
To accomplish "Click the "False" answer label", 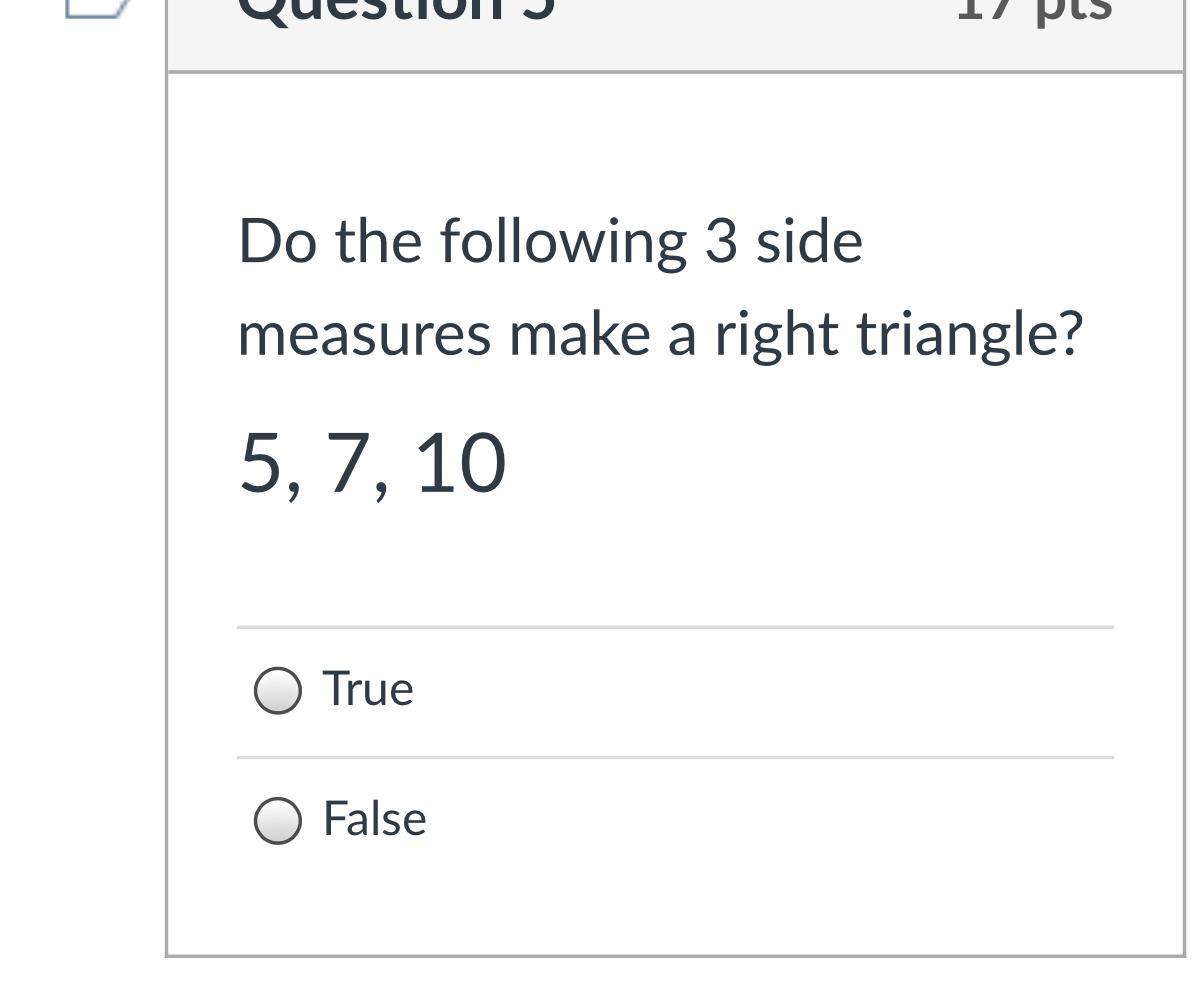I will coord(374,819).
